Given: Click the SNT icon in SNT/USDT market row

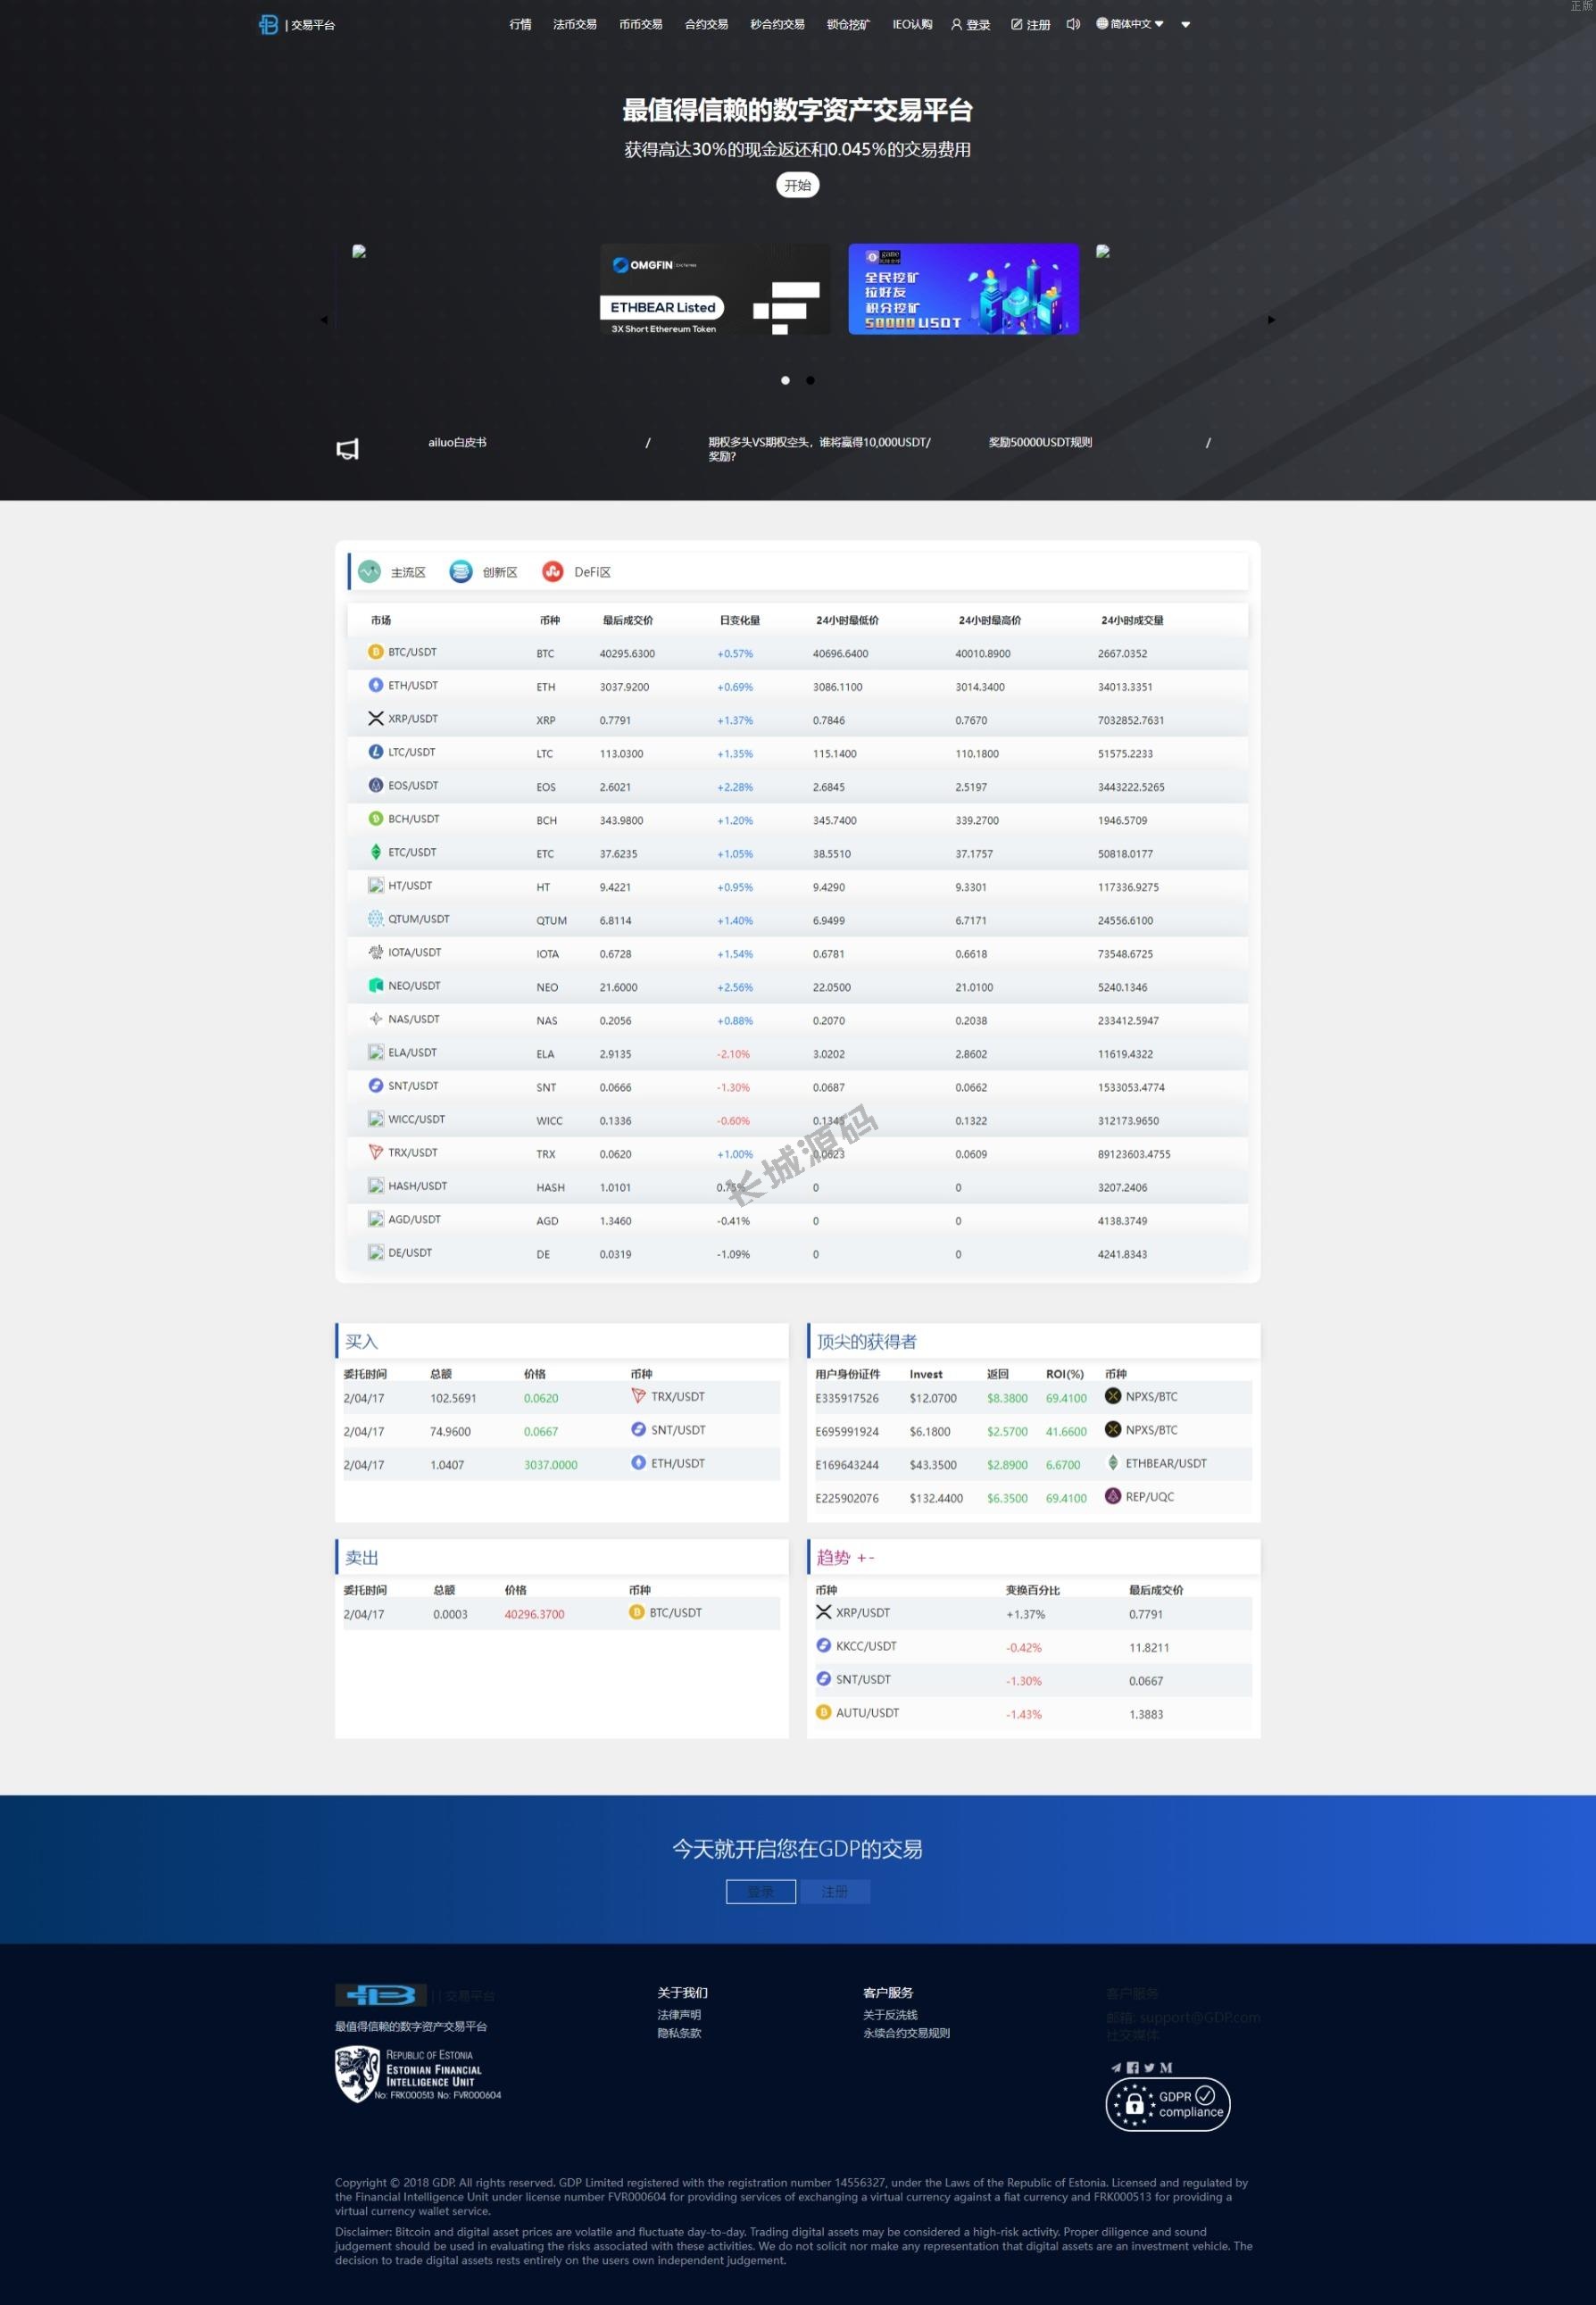Looking at the screenshot, I should [x=376, y=1085].
